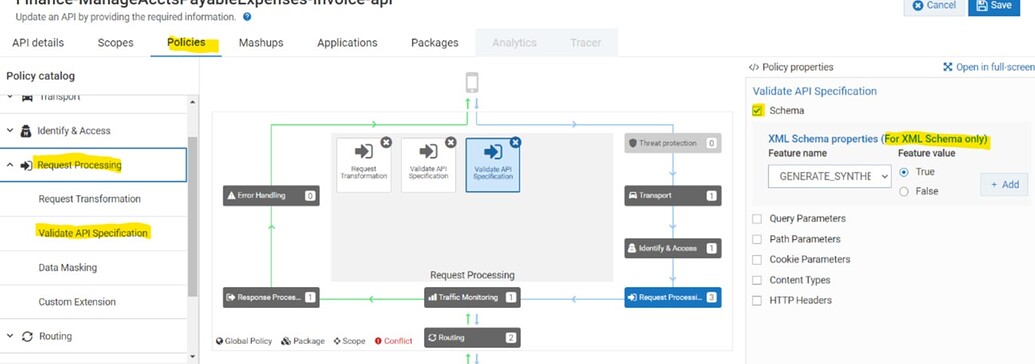Screen dimensions: 1035x364
Task: Remove the Request Transformation policy via its X icon
Action: (x=386, y=142)
